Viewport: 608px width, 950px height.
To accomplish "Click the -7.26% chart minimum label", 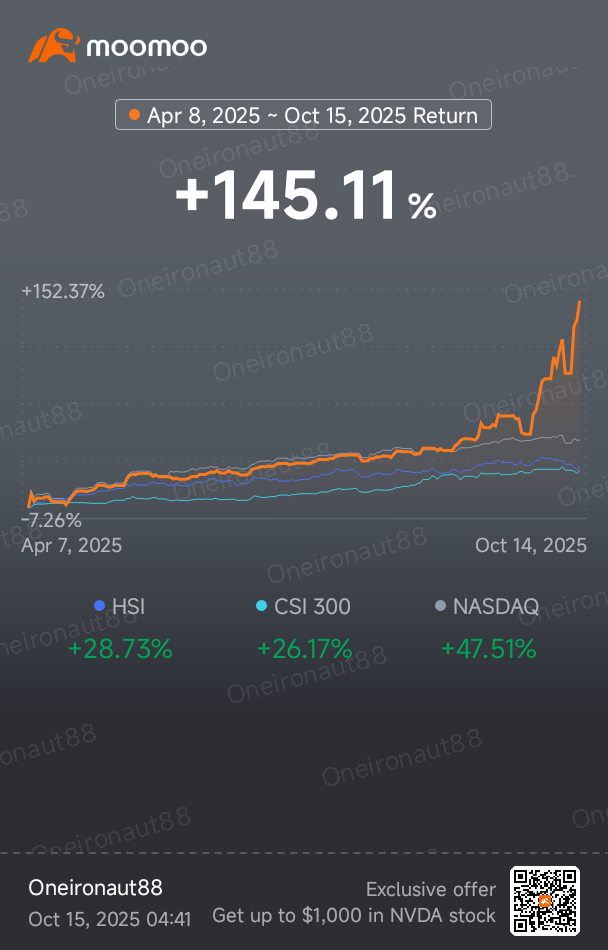I will [x=52, y=520].
